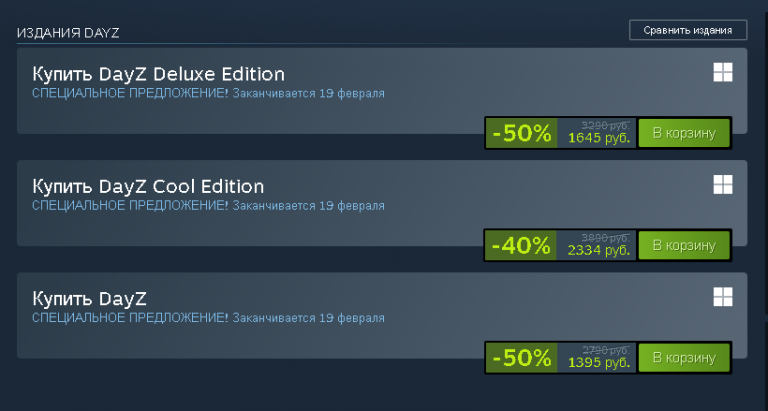Add DayZ Cool Edition to cart
This screenshot has height=411, width=768.
(x=684, y=245)
